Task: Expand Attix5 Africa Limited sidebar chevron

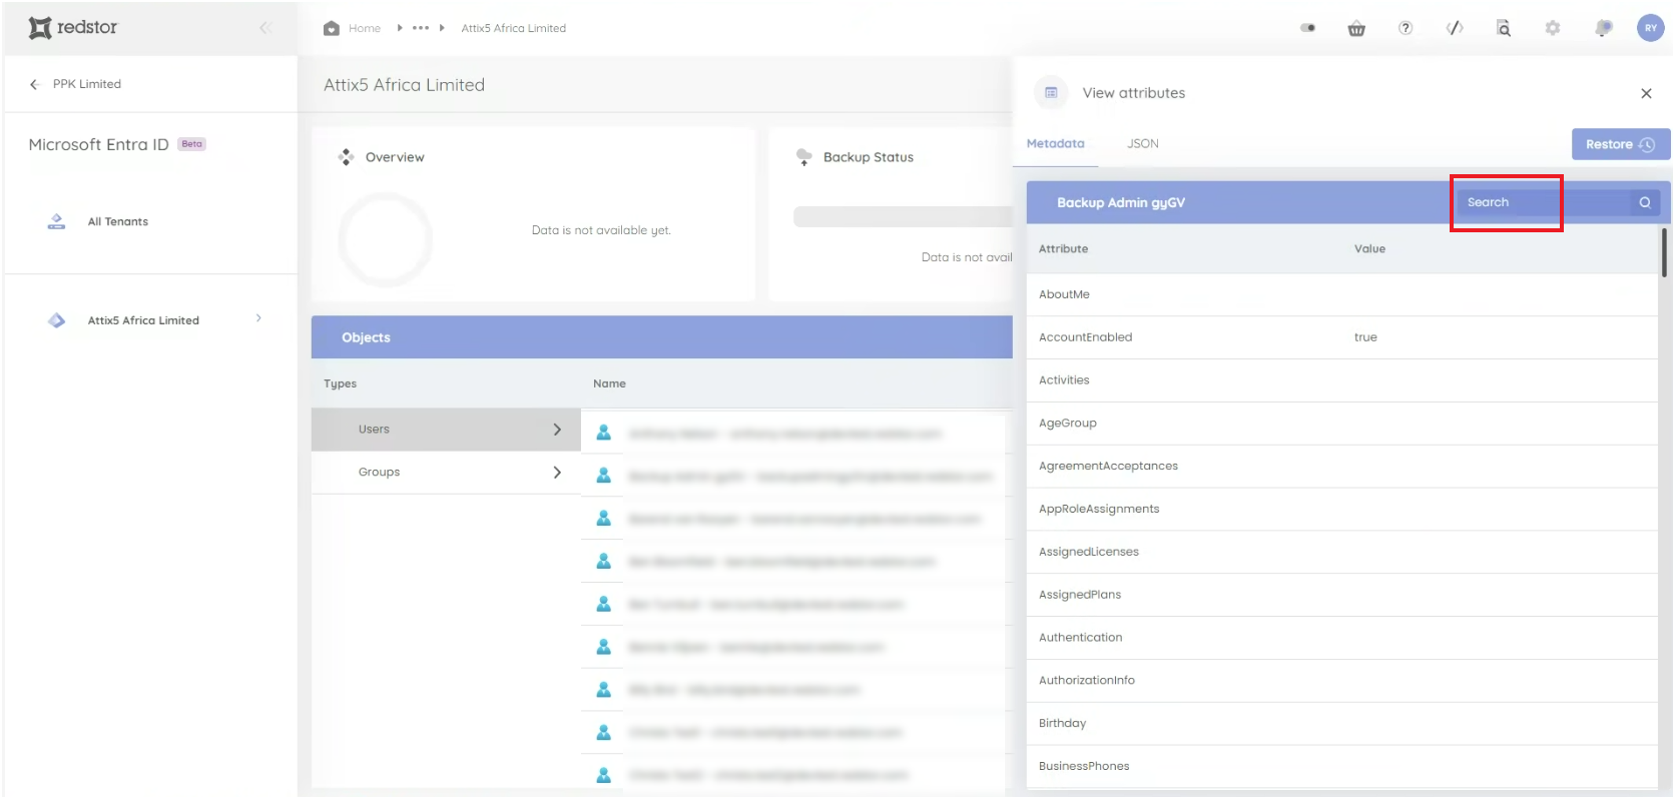Action: coord(258,318)
